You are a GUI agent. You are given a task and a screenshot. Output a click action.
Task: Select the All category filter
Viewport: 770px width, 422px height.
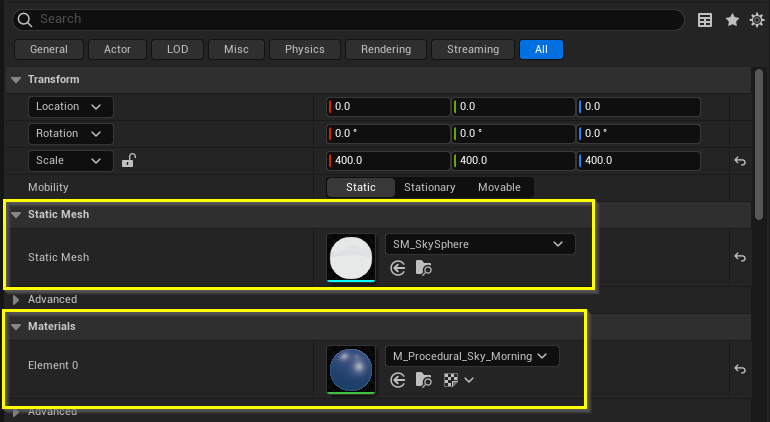(541, 50)
